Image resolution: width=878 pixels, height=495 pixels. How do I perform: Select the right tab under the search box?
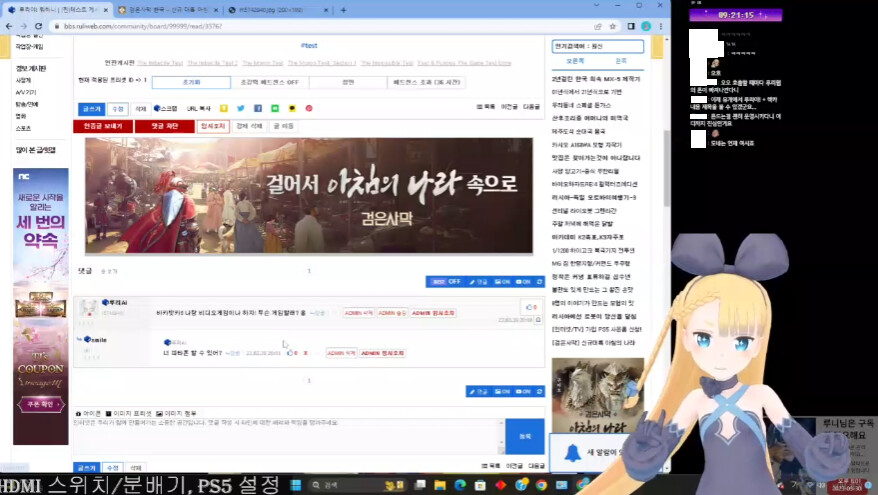click(x=621, y=60)
